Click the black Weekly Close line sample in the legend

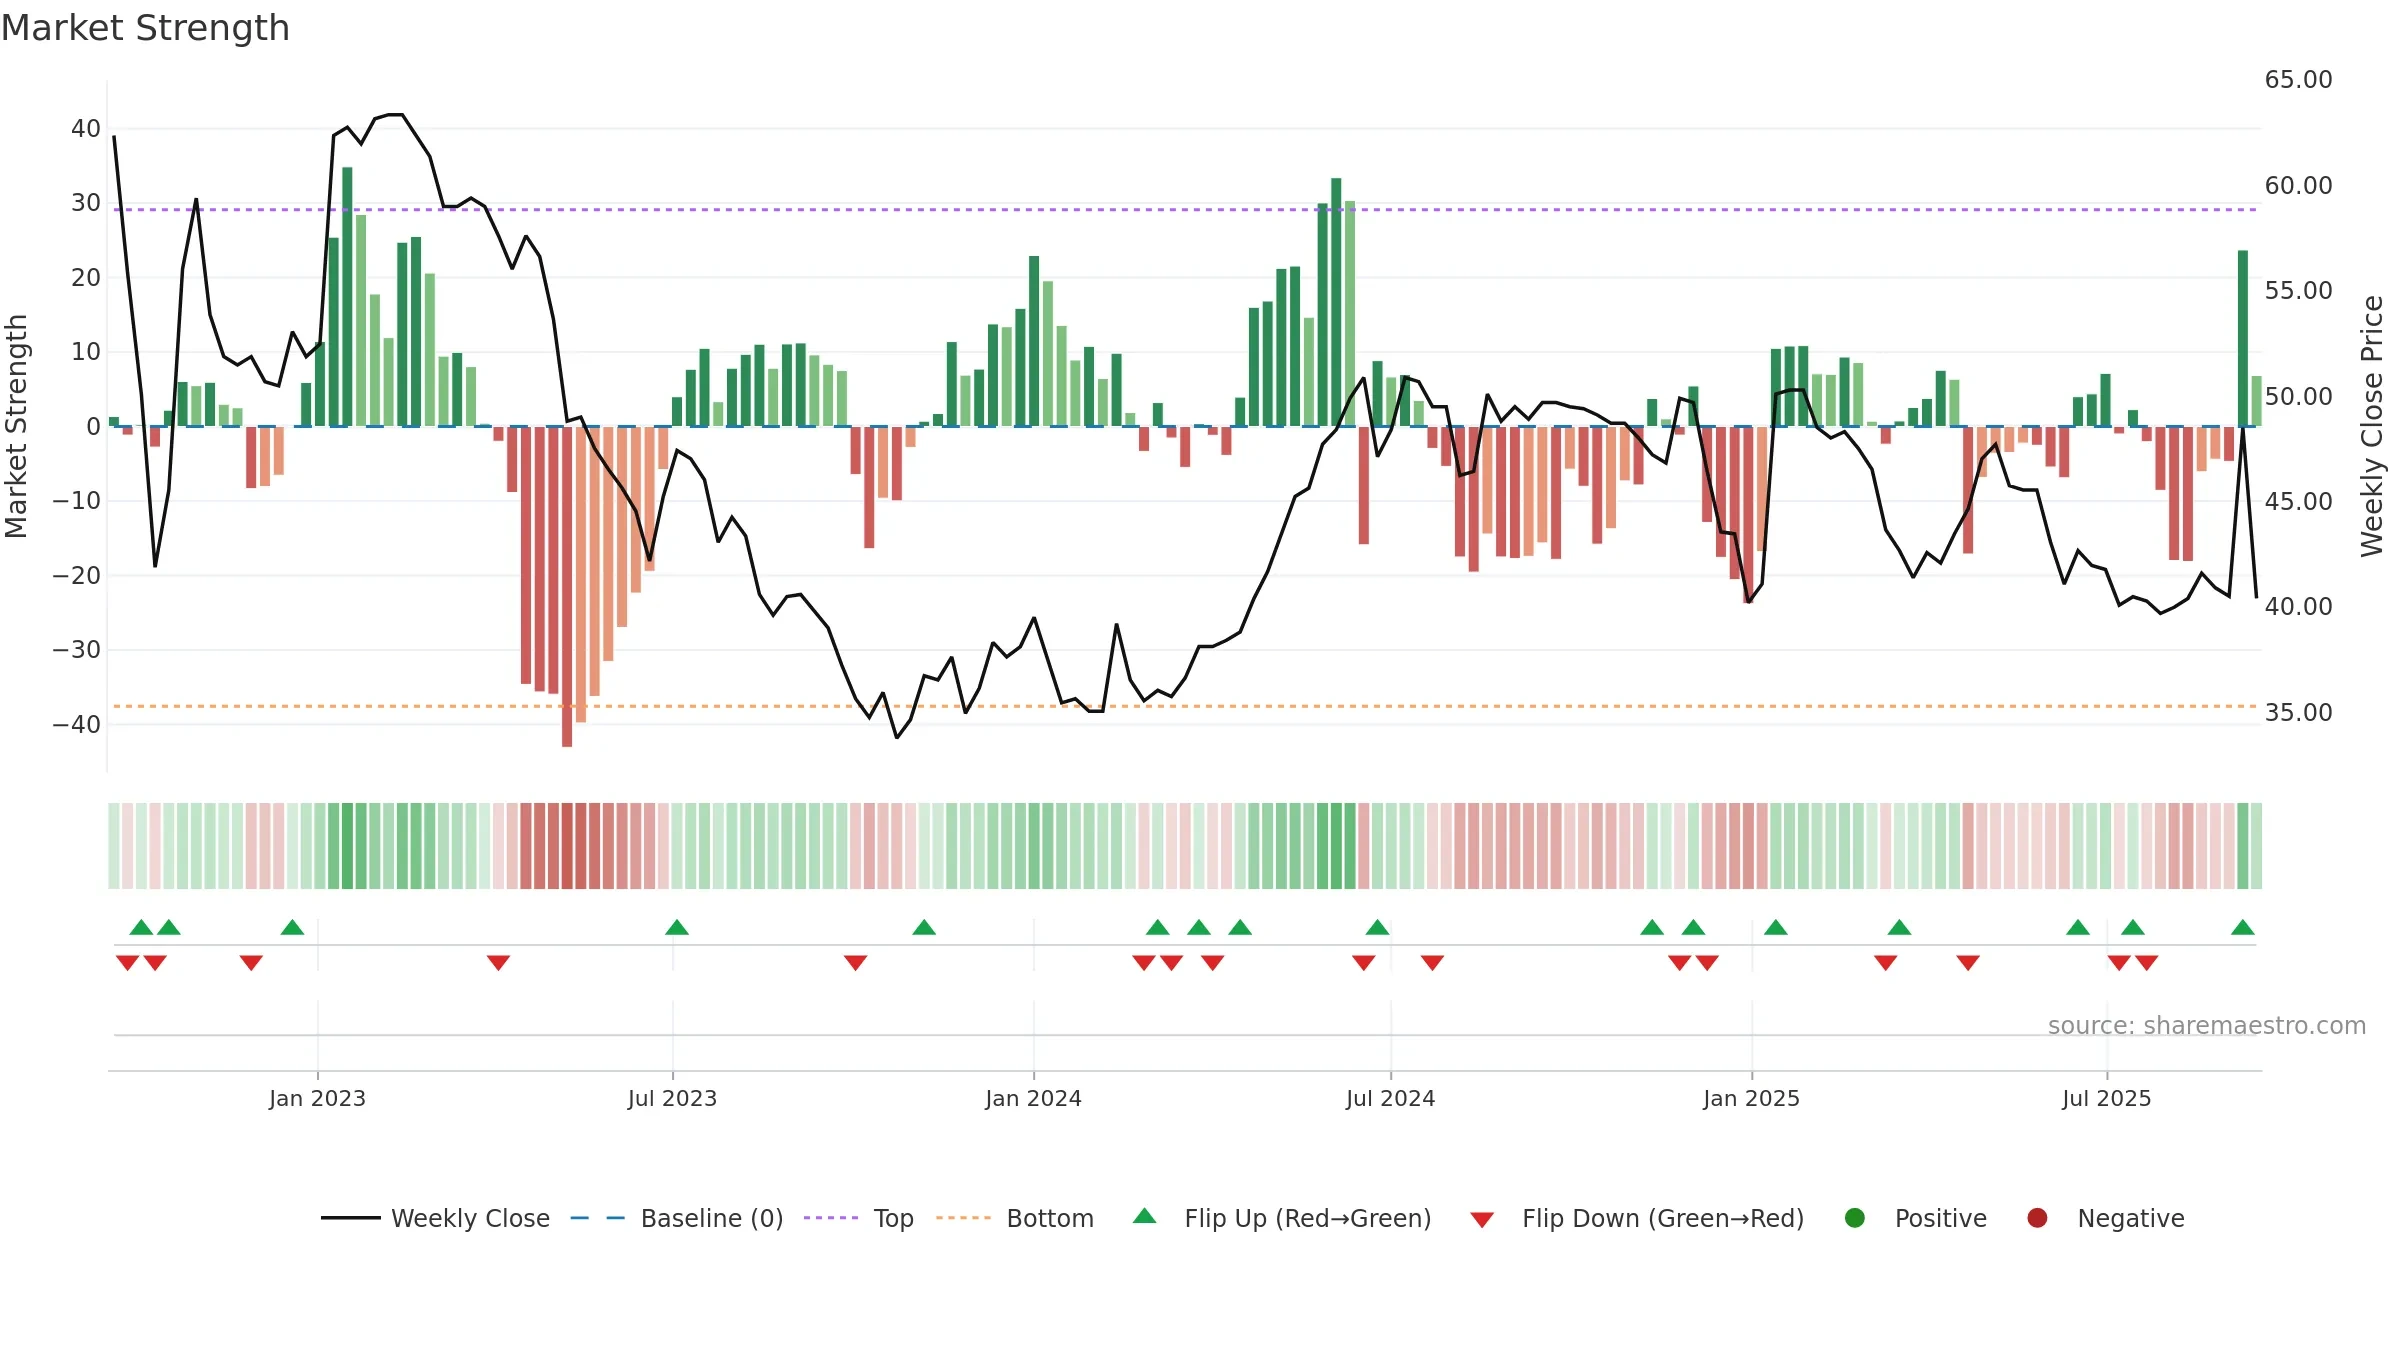[351, 1218]
